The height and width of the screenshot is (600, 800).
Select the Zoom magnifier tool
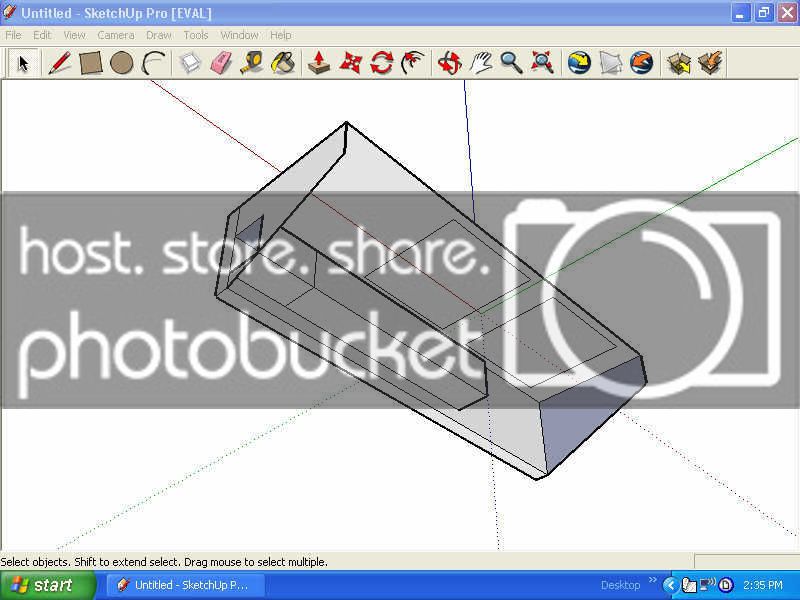[x=511, y=63]
